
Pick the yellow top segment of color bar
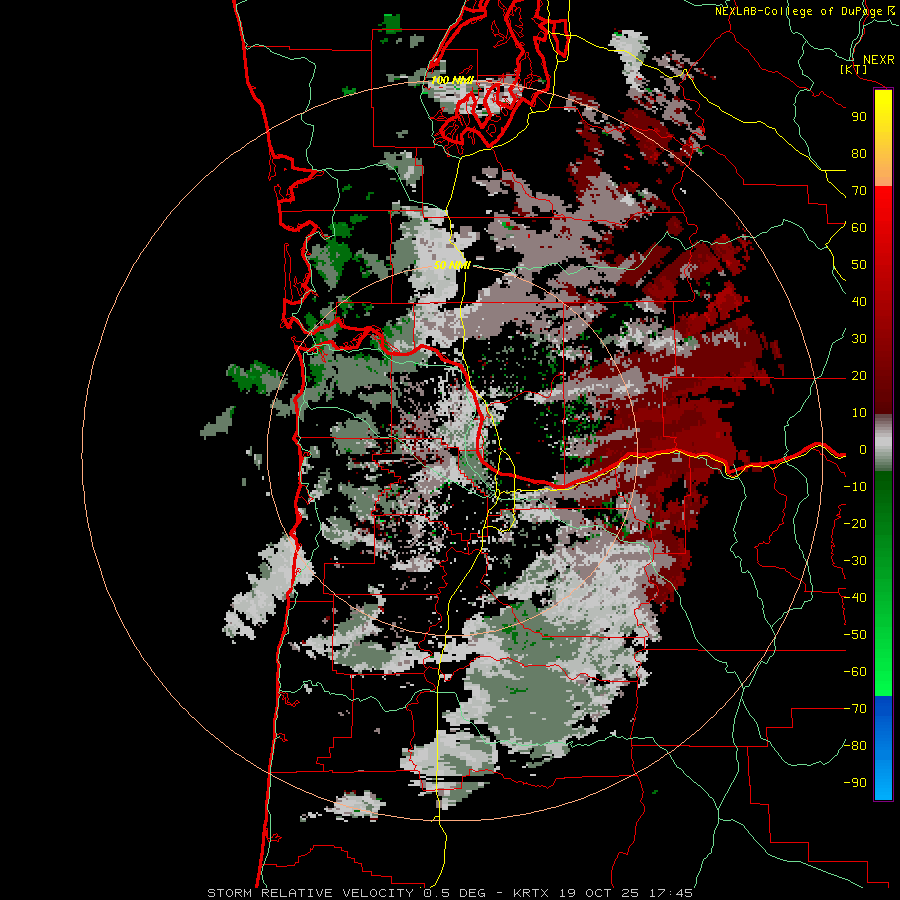[x=883, y=138]
